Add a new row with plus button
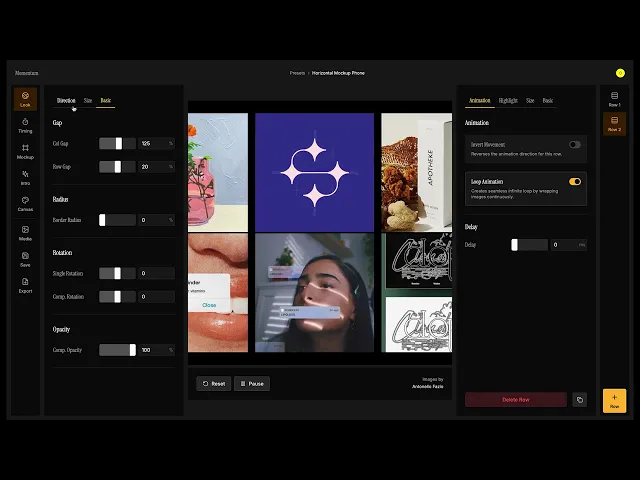 point(614,400)
